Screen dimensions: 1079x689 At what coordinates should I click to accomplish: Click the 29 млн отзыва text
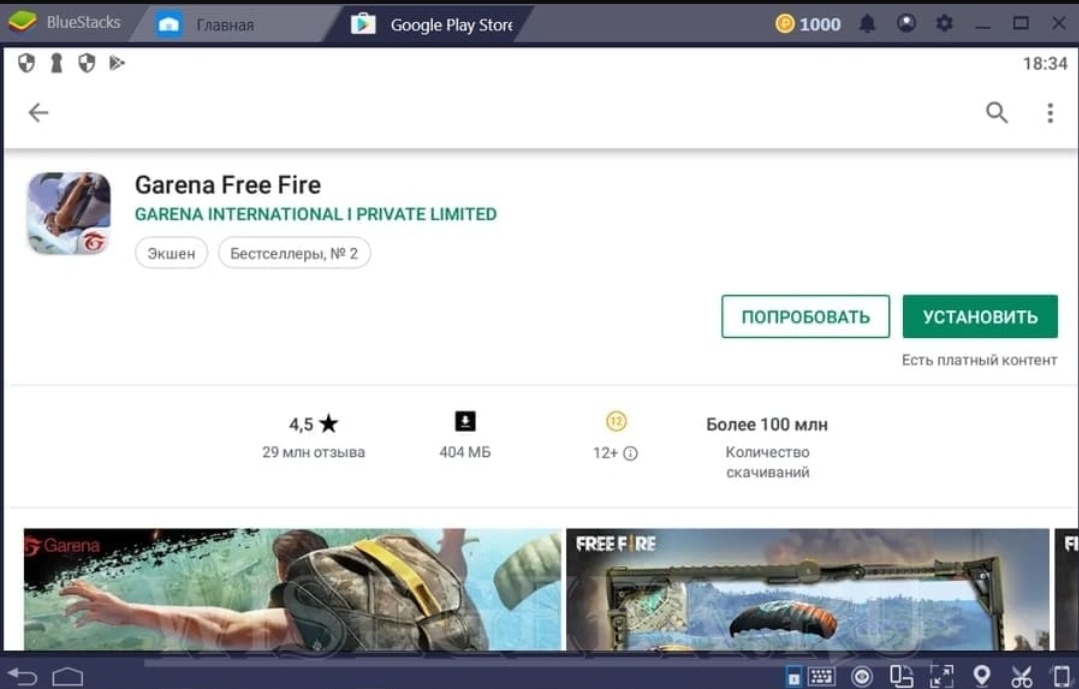point(314,452)
